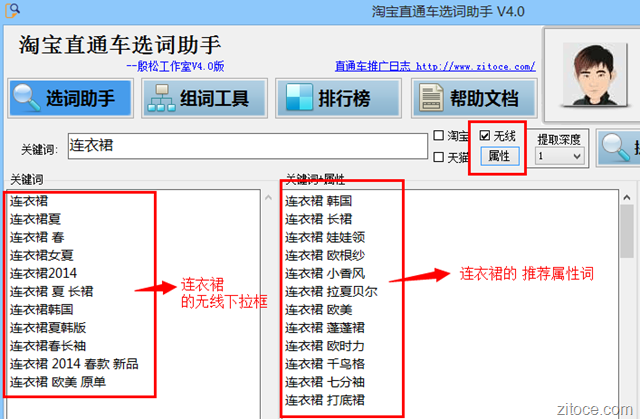The height and width of the screenshot is (419, 640).
Task: Select 连衣裙韩国 in keyword list
Action: click(x=43, y=309)
